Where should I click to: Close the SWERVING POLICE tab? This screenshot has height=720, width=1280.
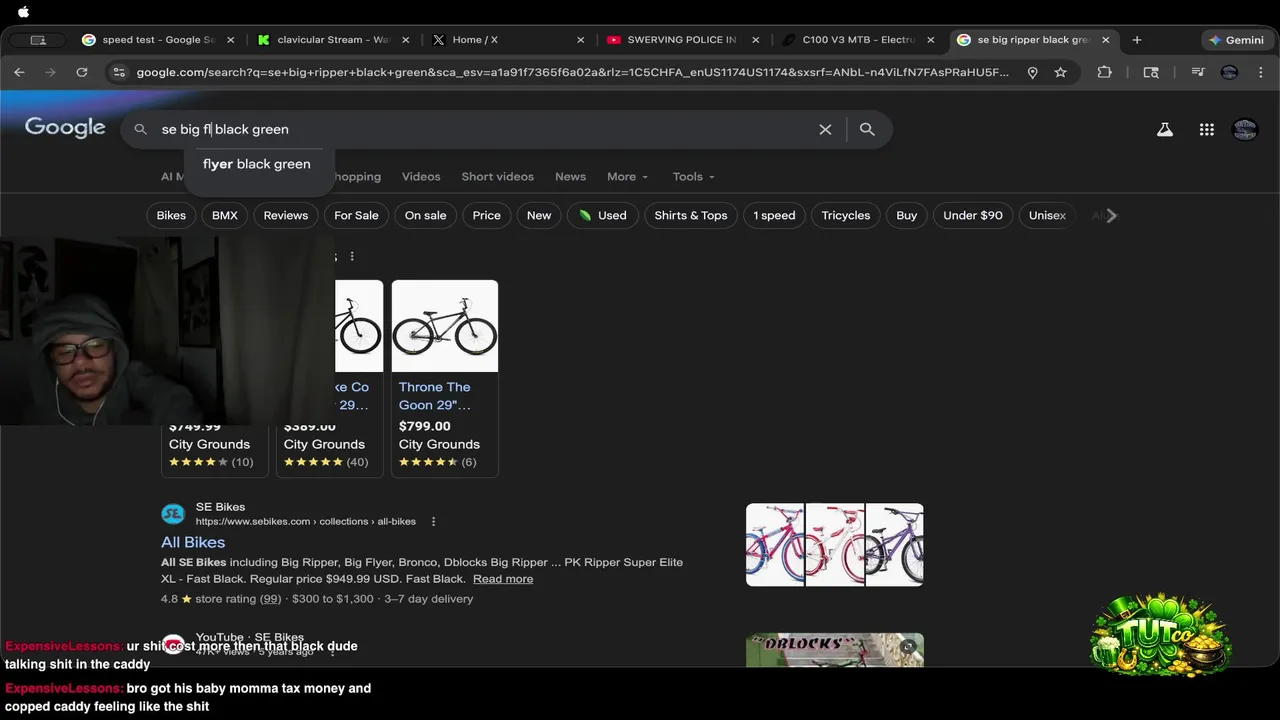pos(756,40)
